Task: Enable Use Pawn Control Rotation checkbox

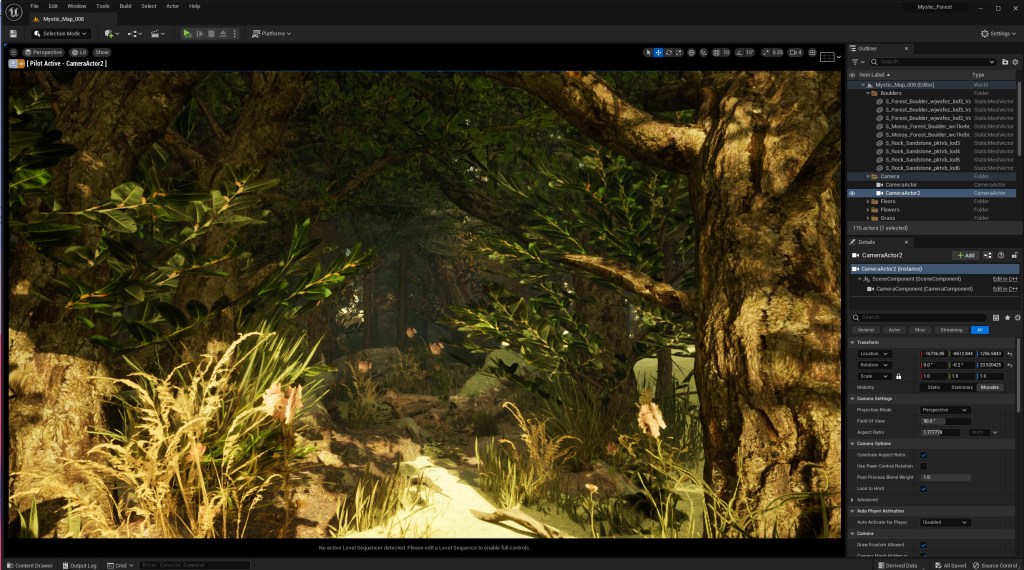Action: pos(923,466)
